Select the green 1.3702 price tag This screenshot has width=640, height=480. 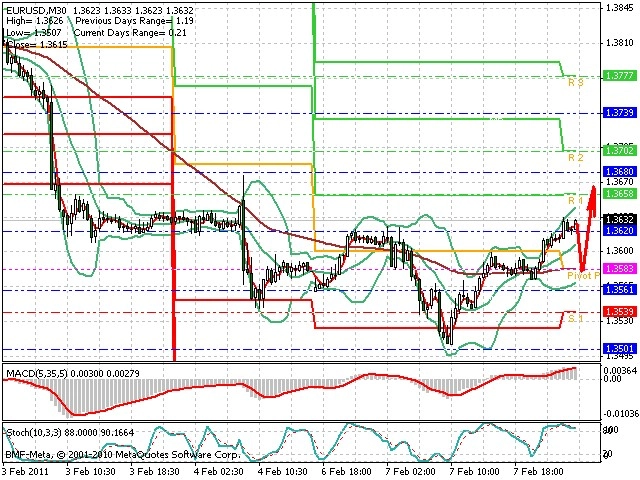(x=620, y=151)
